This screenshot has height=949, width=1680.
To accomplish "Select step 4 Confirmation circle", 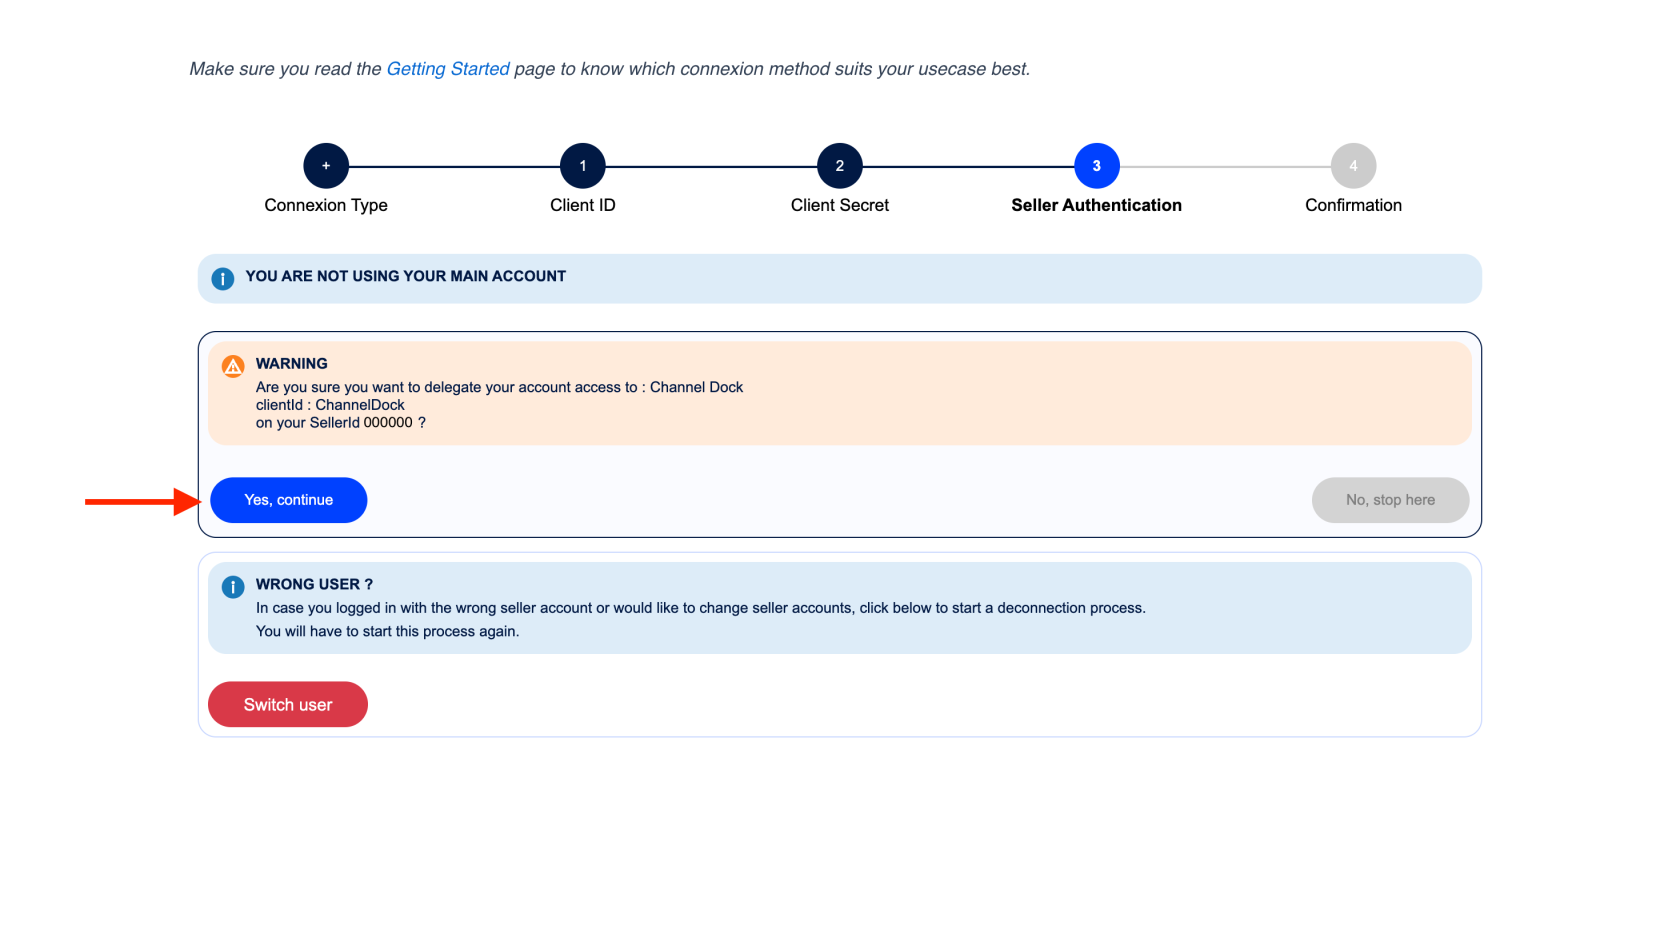I will [1354, 166].
